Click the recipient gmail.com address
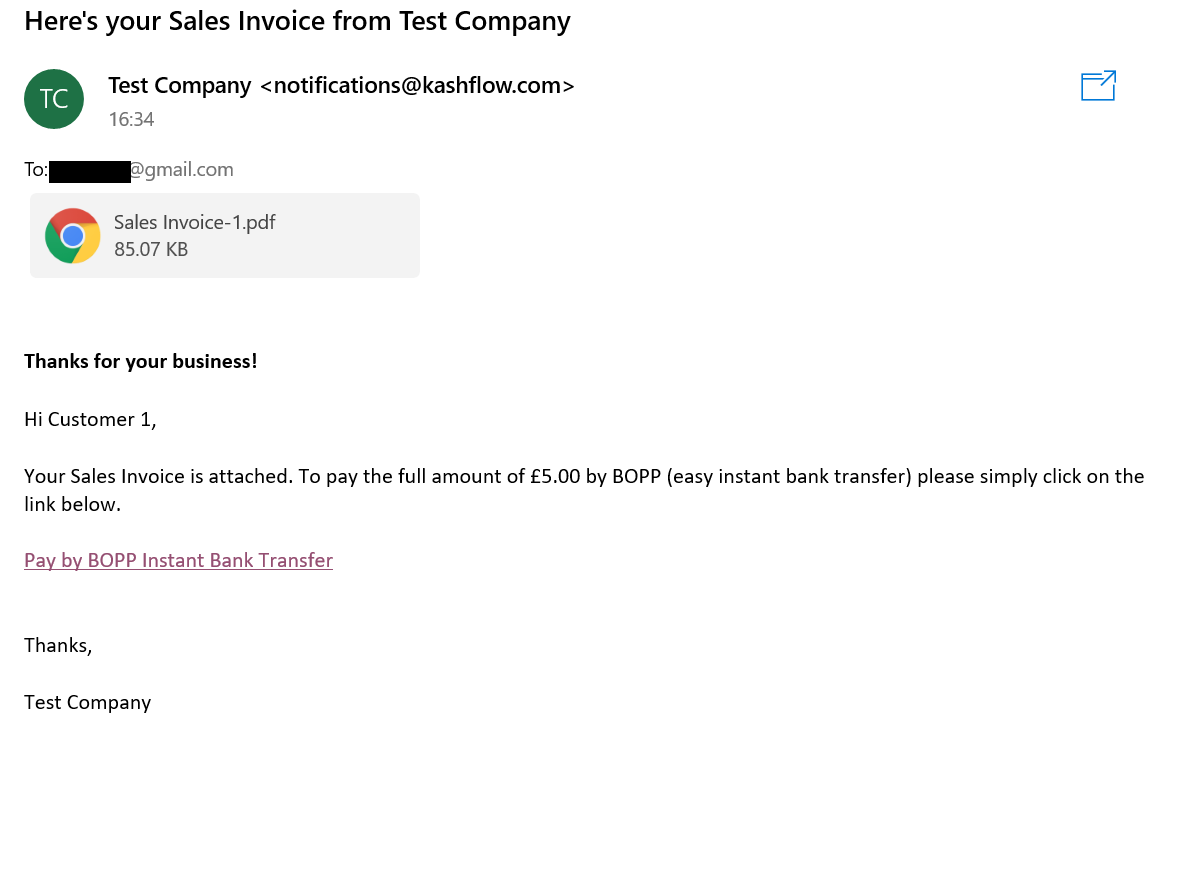Image resolution: width=1190 pixels, height=877 pixels. 182,169
